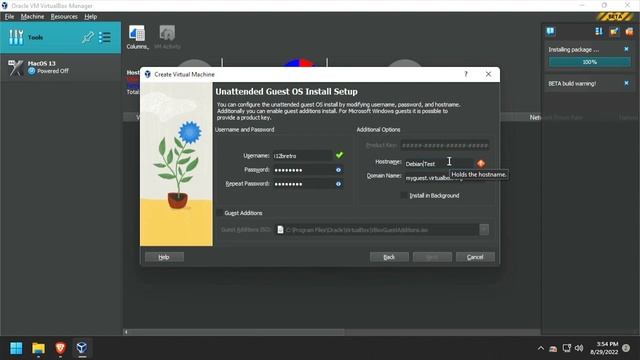This screenshot has height=360, width=640.
Task: Open Guest Additions ISO dropdown arrow
Action: (x=484, y=230)
